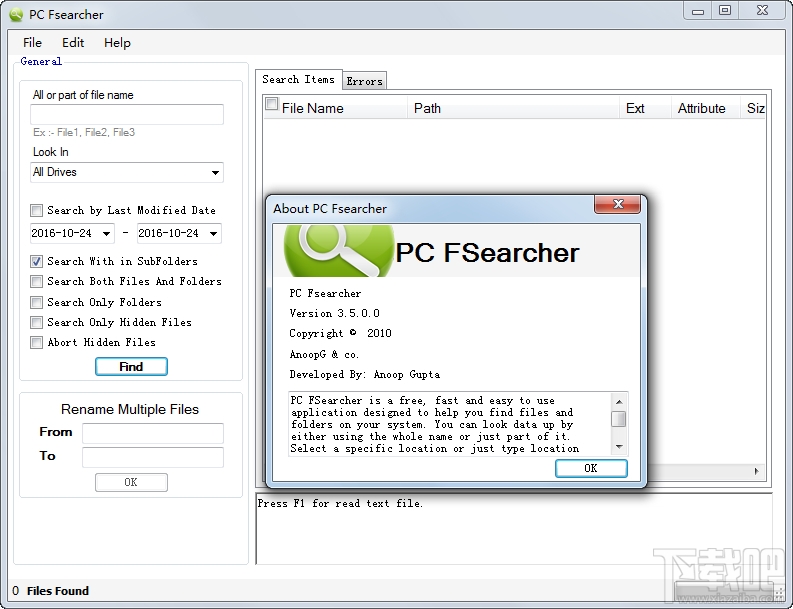Click 'Developed By: Anoop Gupta' text
Screen dimensions: 793x609
click(x=365, y=375)
